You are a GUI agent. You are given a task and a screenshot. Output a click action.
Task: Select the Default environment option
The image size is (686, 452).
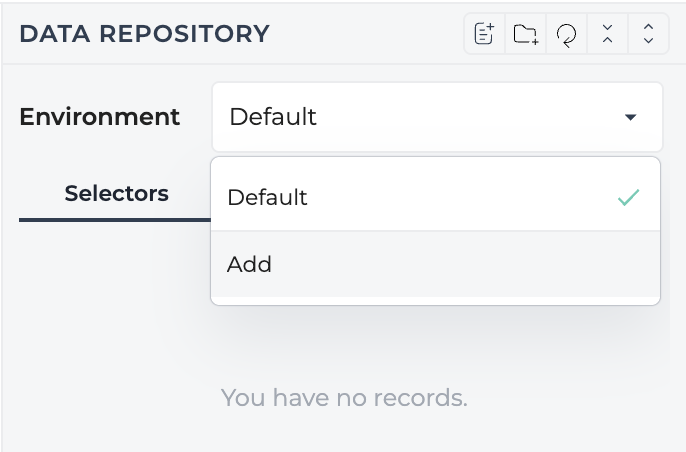pyautogui.click(x=435, y=197)
